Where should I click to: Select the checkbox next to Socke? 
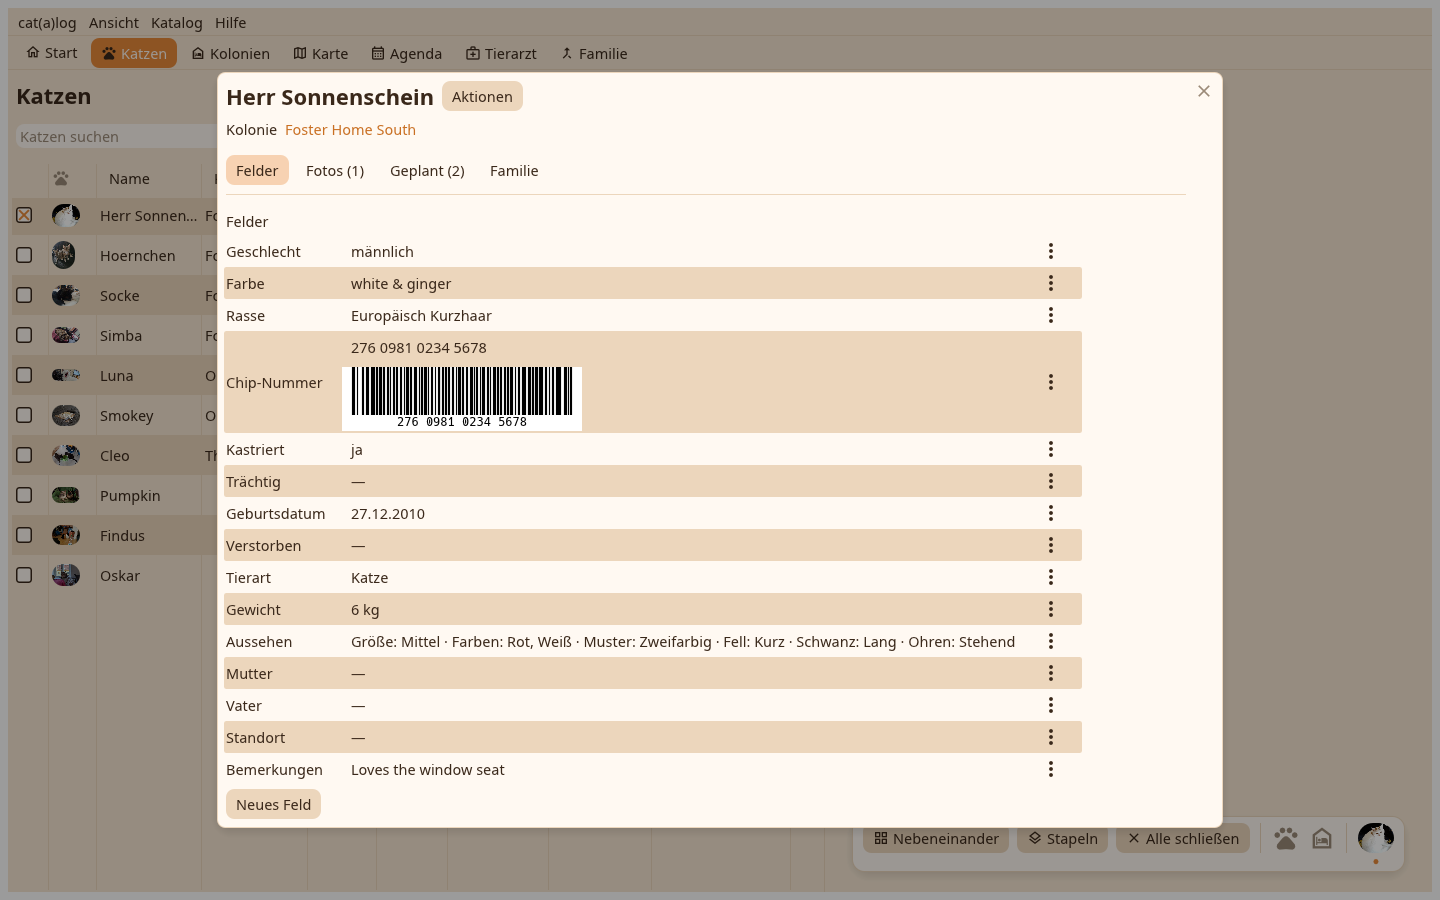(x=24, y=295)
